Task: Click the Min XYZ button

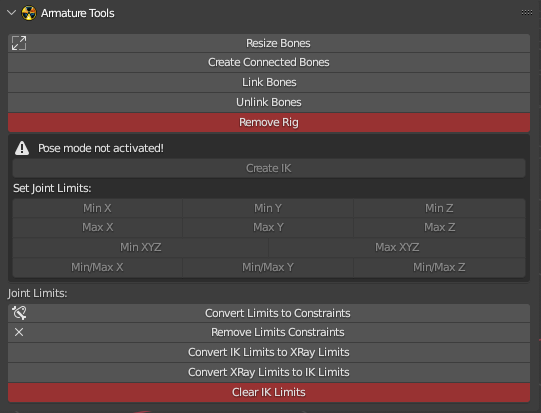Action: pos(140,247)
